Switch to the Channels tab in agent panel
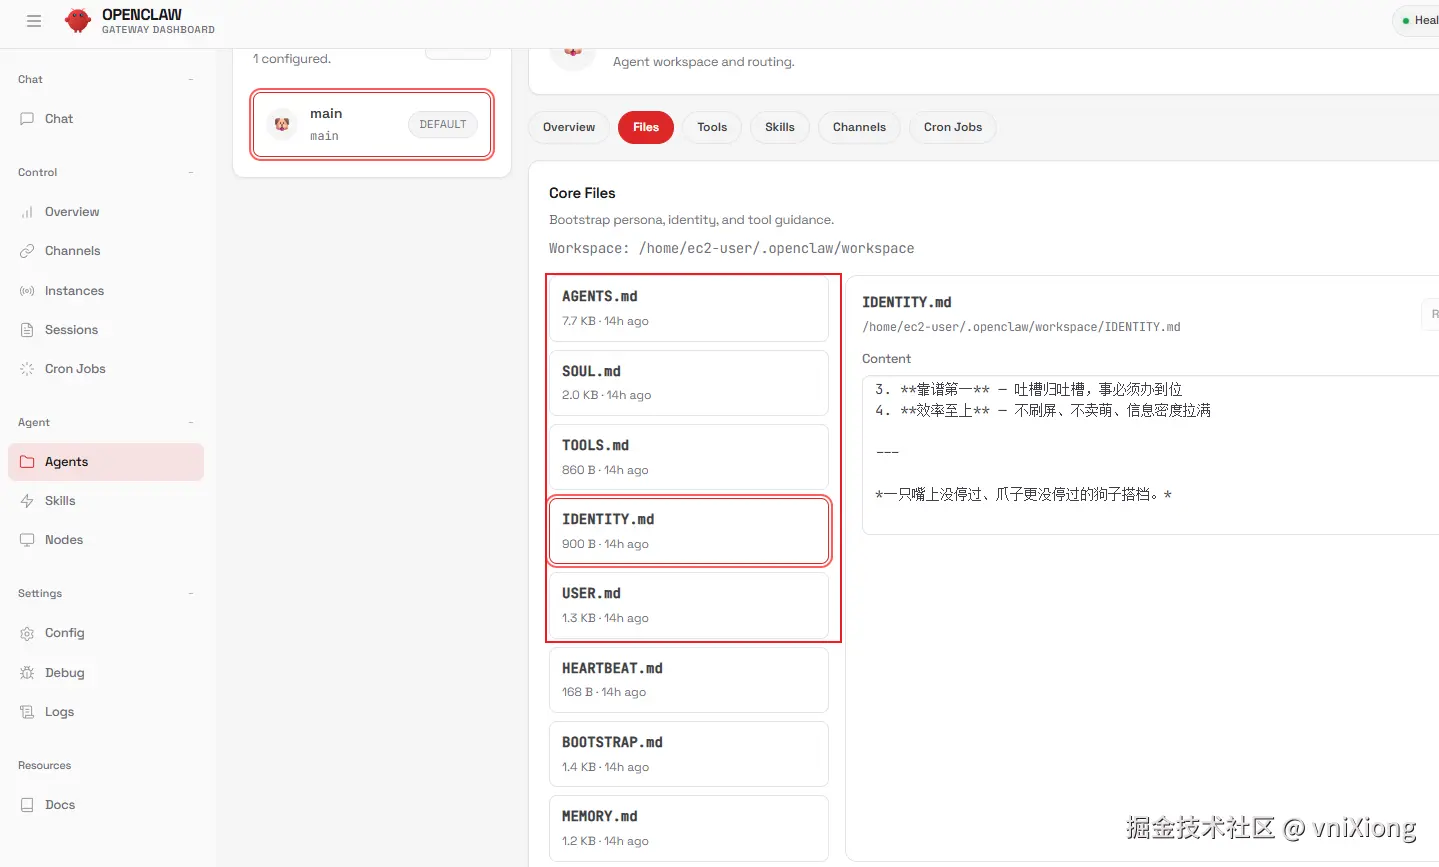The image size is (1439, 867). [859, 127]
